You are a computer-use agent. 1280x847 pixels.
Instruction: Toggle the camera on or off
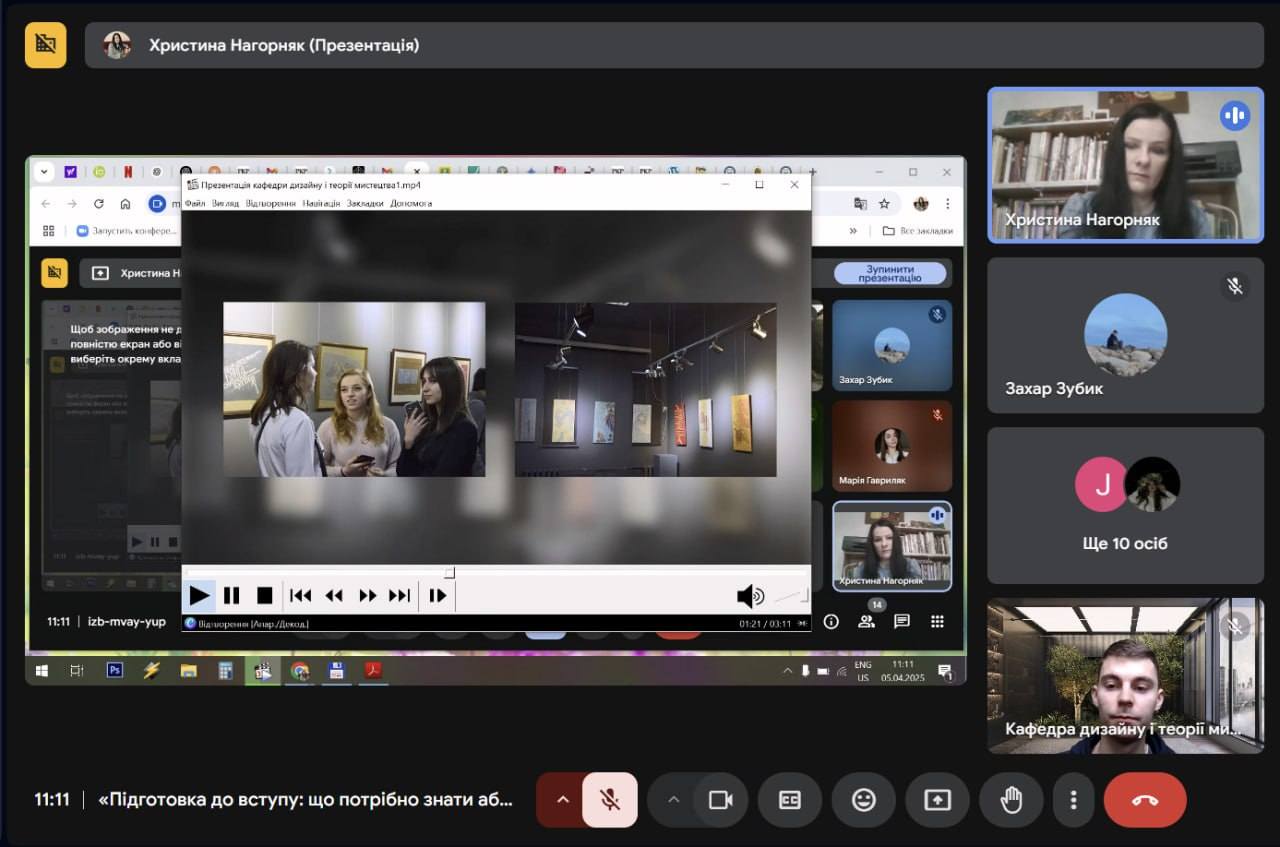(x=720, y=800)
